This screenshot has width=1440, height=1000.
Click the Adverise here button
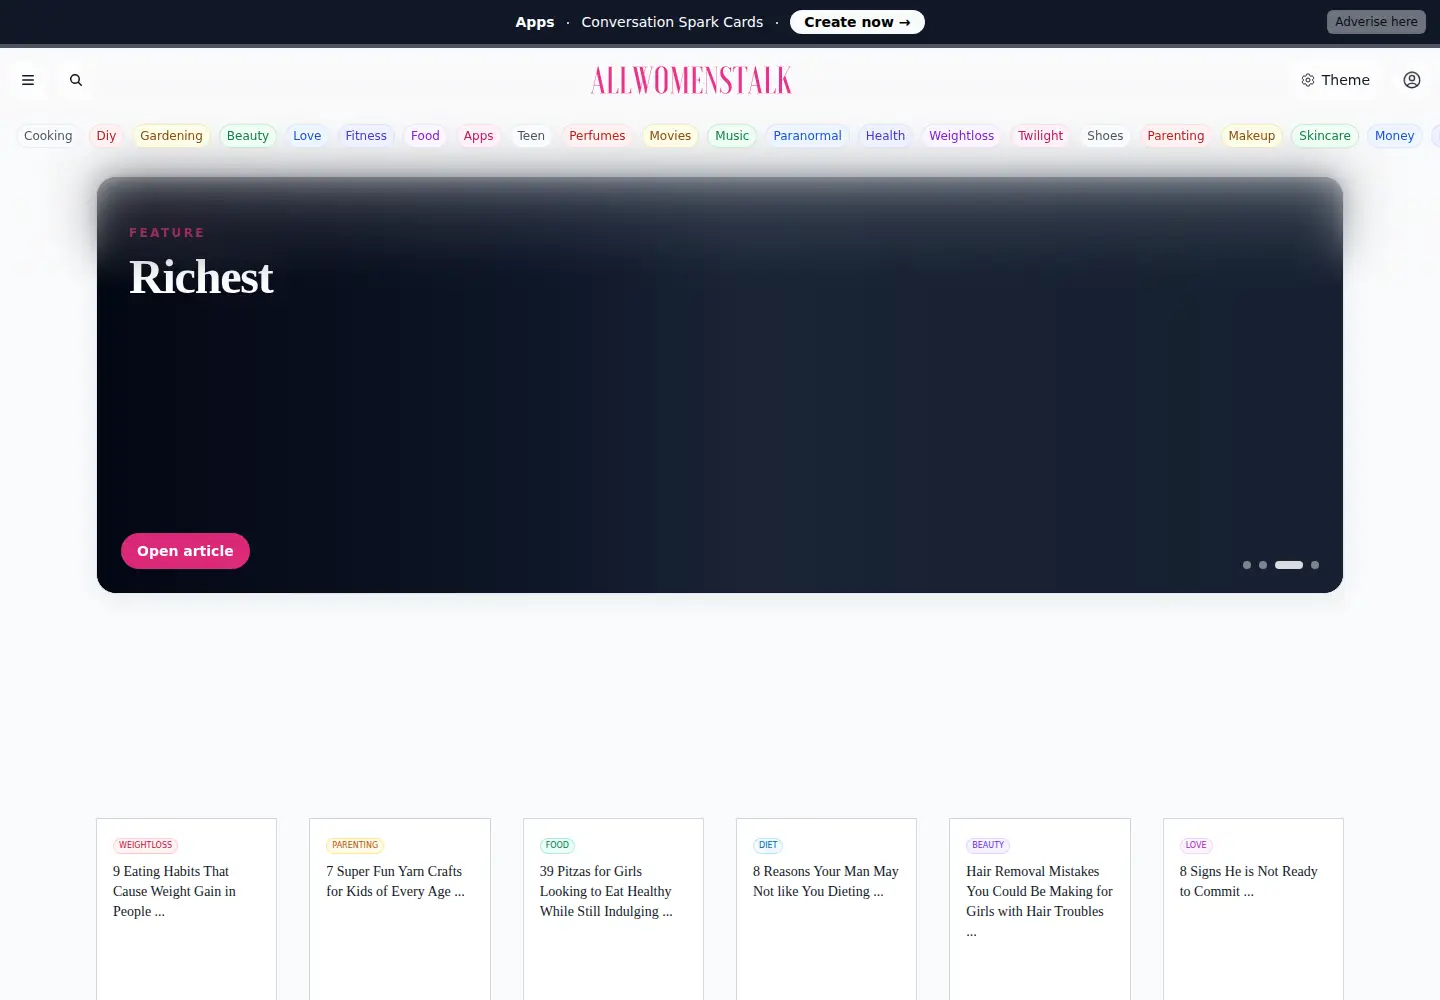(x=1376, y=22)
